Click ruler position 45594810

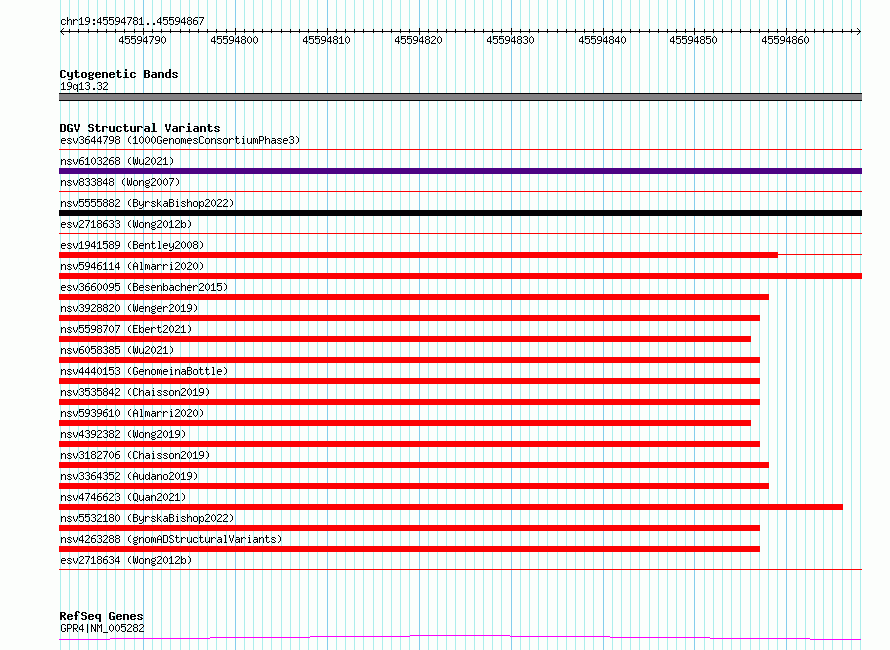click(x=326, y=40)
